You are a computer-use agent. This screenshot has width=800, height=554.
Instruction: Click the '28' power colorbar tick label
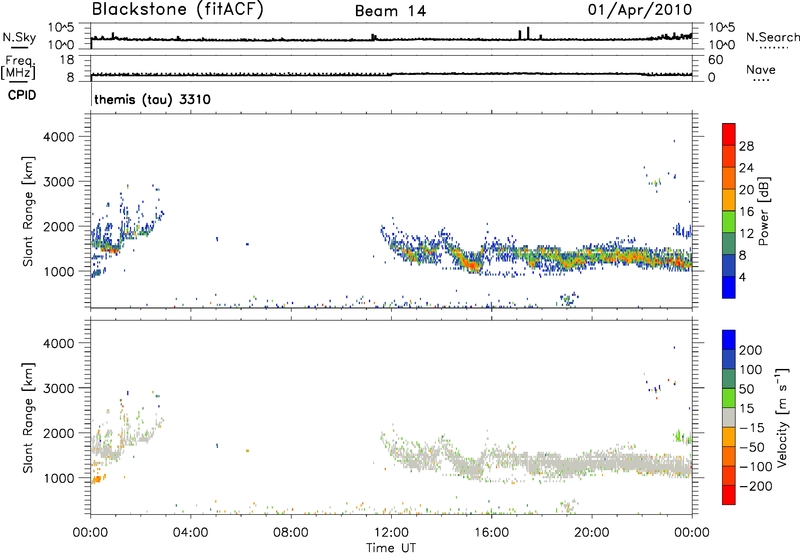[x=746, y=146]
